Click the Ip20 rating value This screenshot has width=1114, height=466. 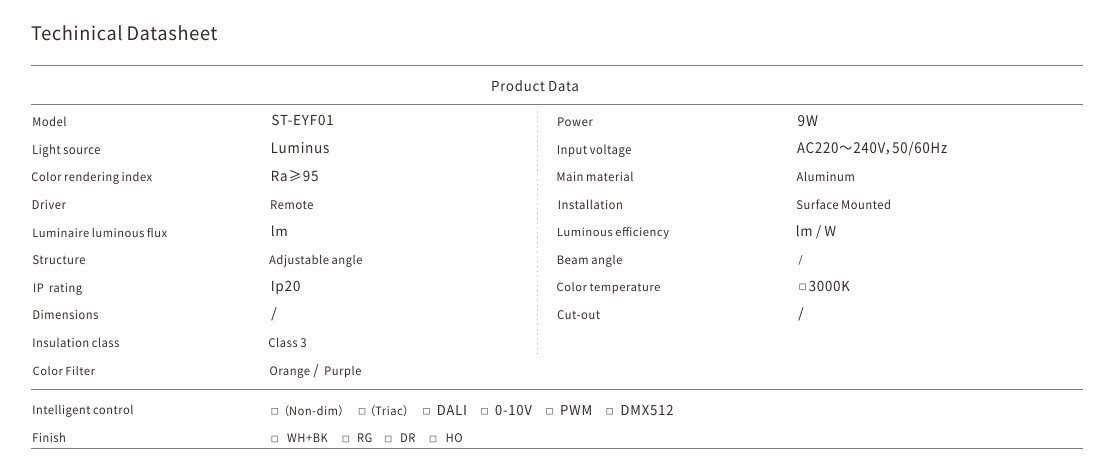pyautogui.click(x=285, y=286)
